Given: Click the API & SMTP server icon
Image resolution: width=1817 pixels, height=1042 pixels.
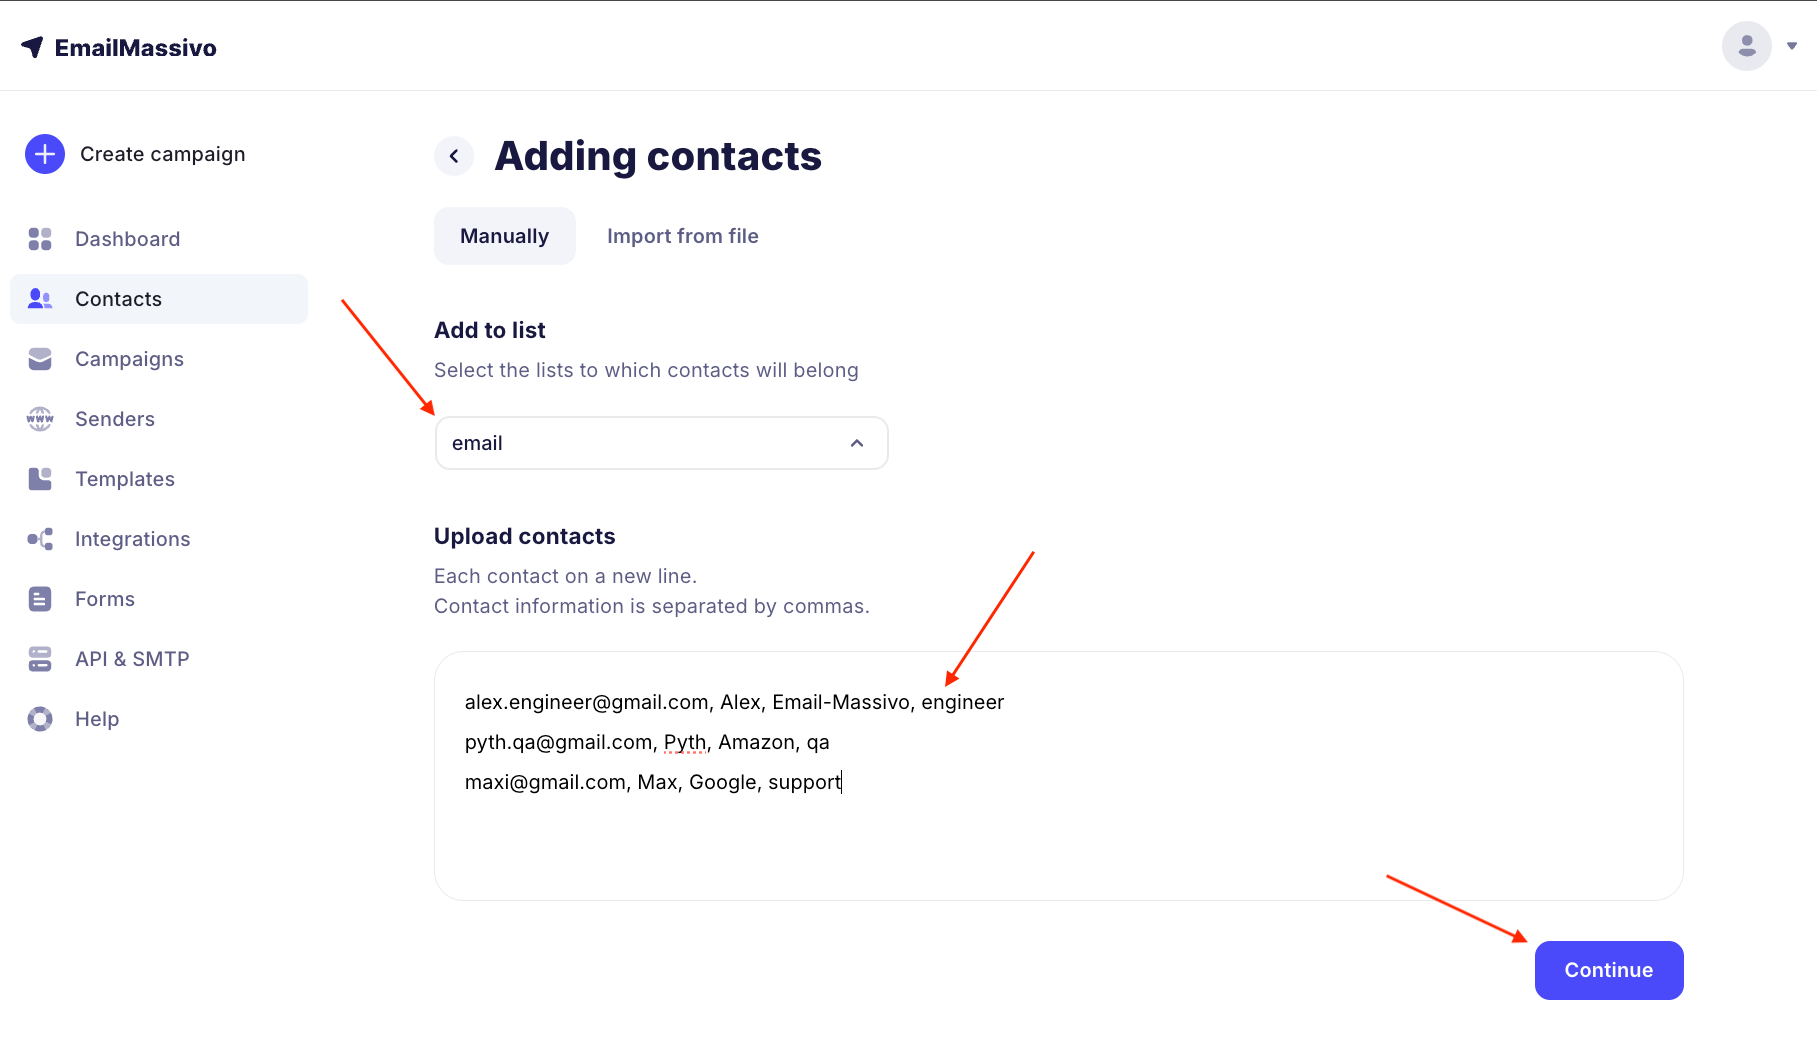Looking at the screenshot, I should point(40,659).
